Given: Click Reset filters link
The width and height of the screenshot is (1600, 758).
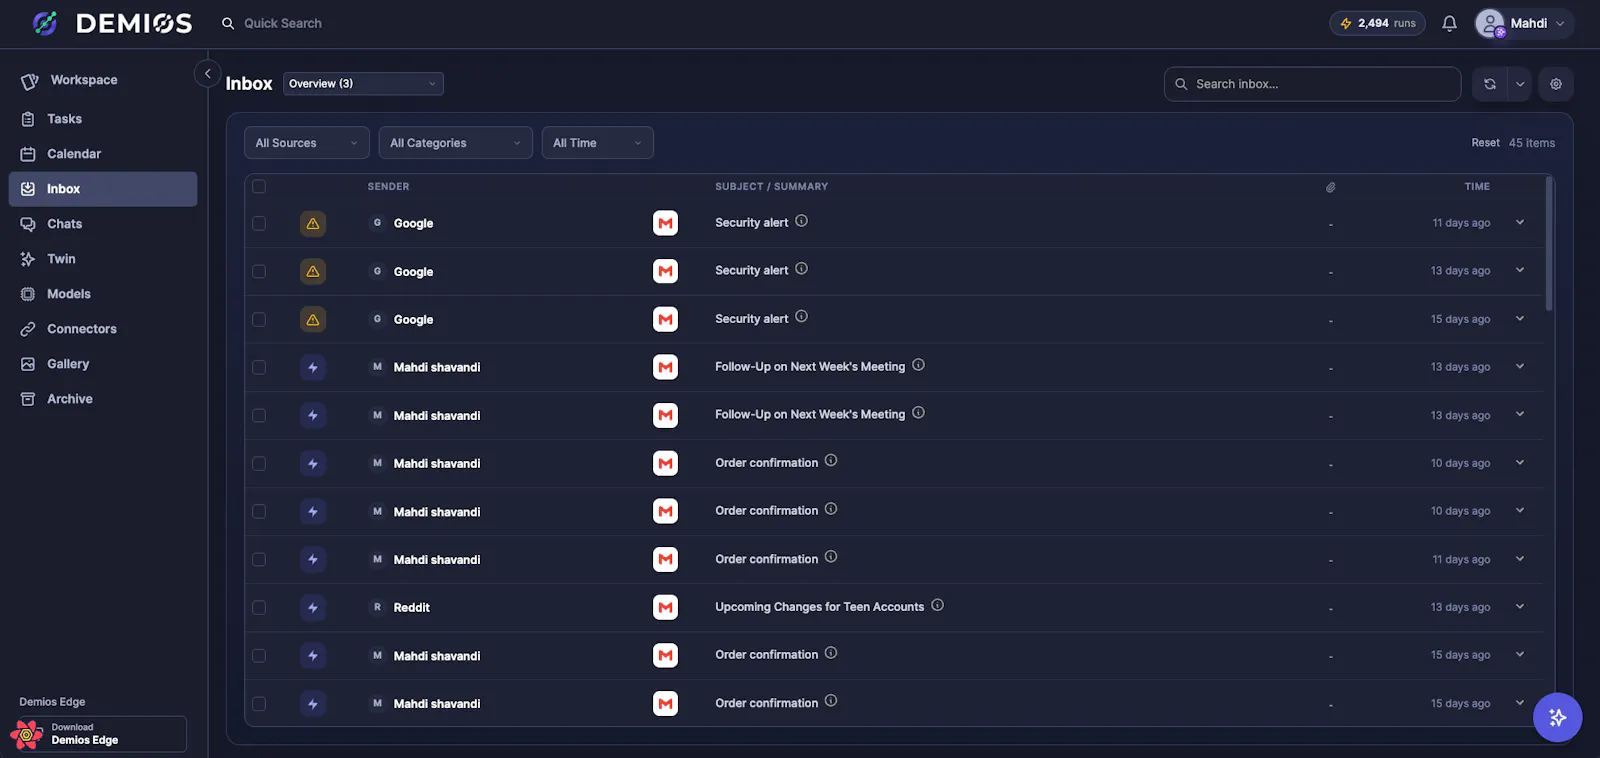Looking at the screenshot, I should click(x=1485, y=143).
